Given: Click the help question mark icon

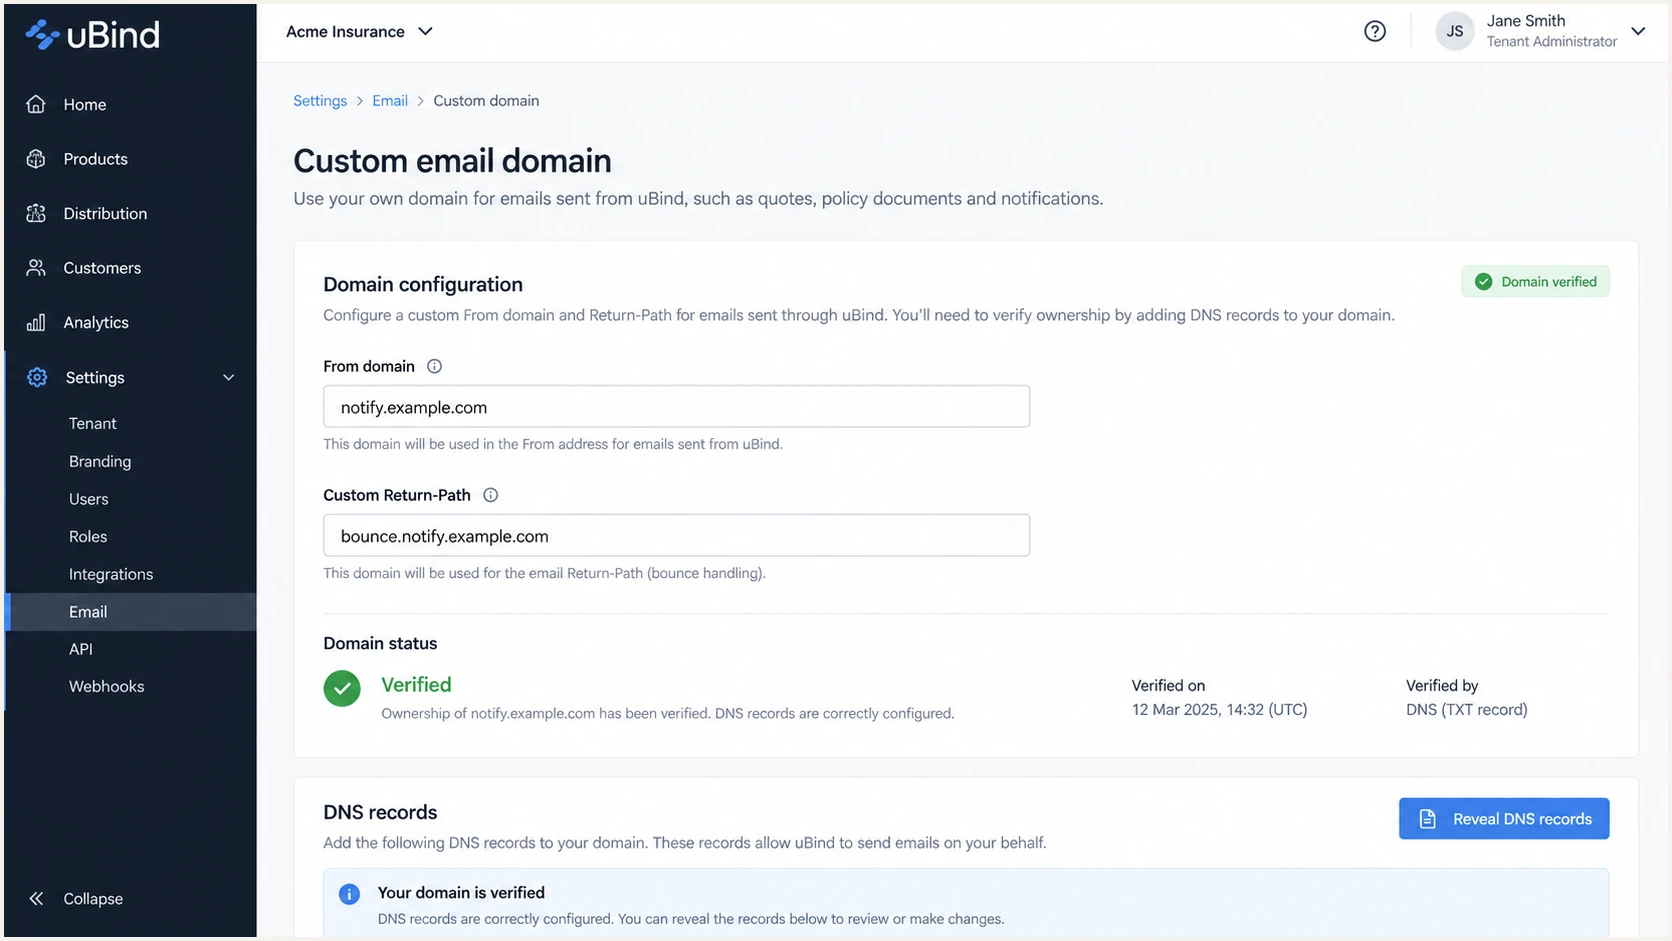Looking at the screenshot, I should pyautogui.click(x=1375, y=31).
